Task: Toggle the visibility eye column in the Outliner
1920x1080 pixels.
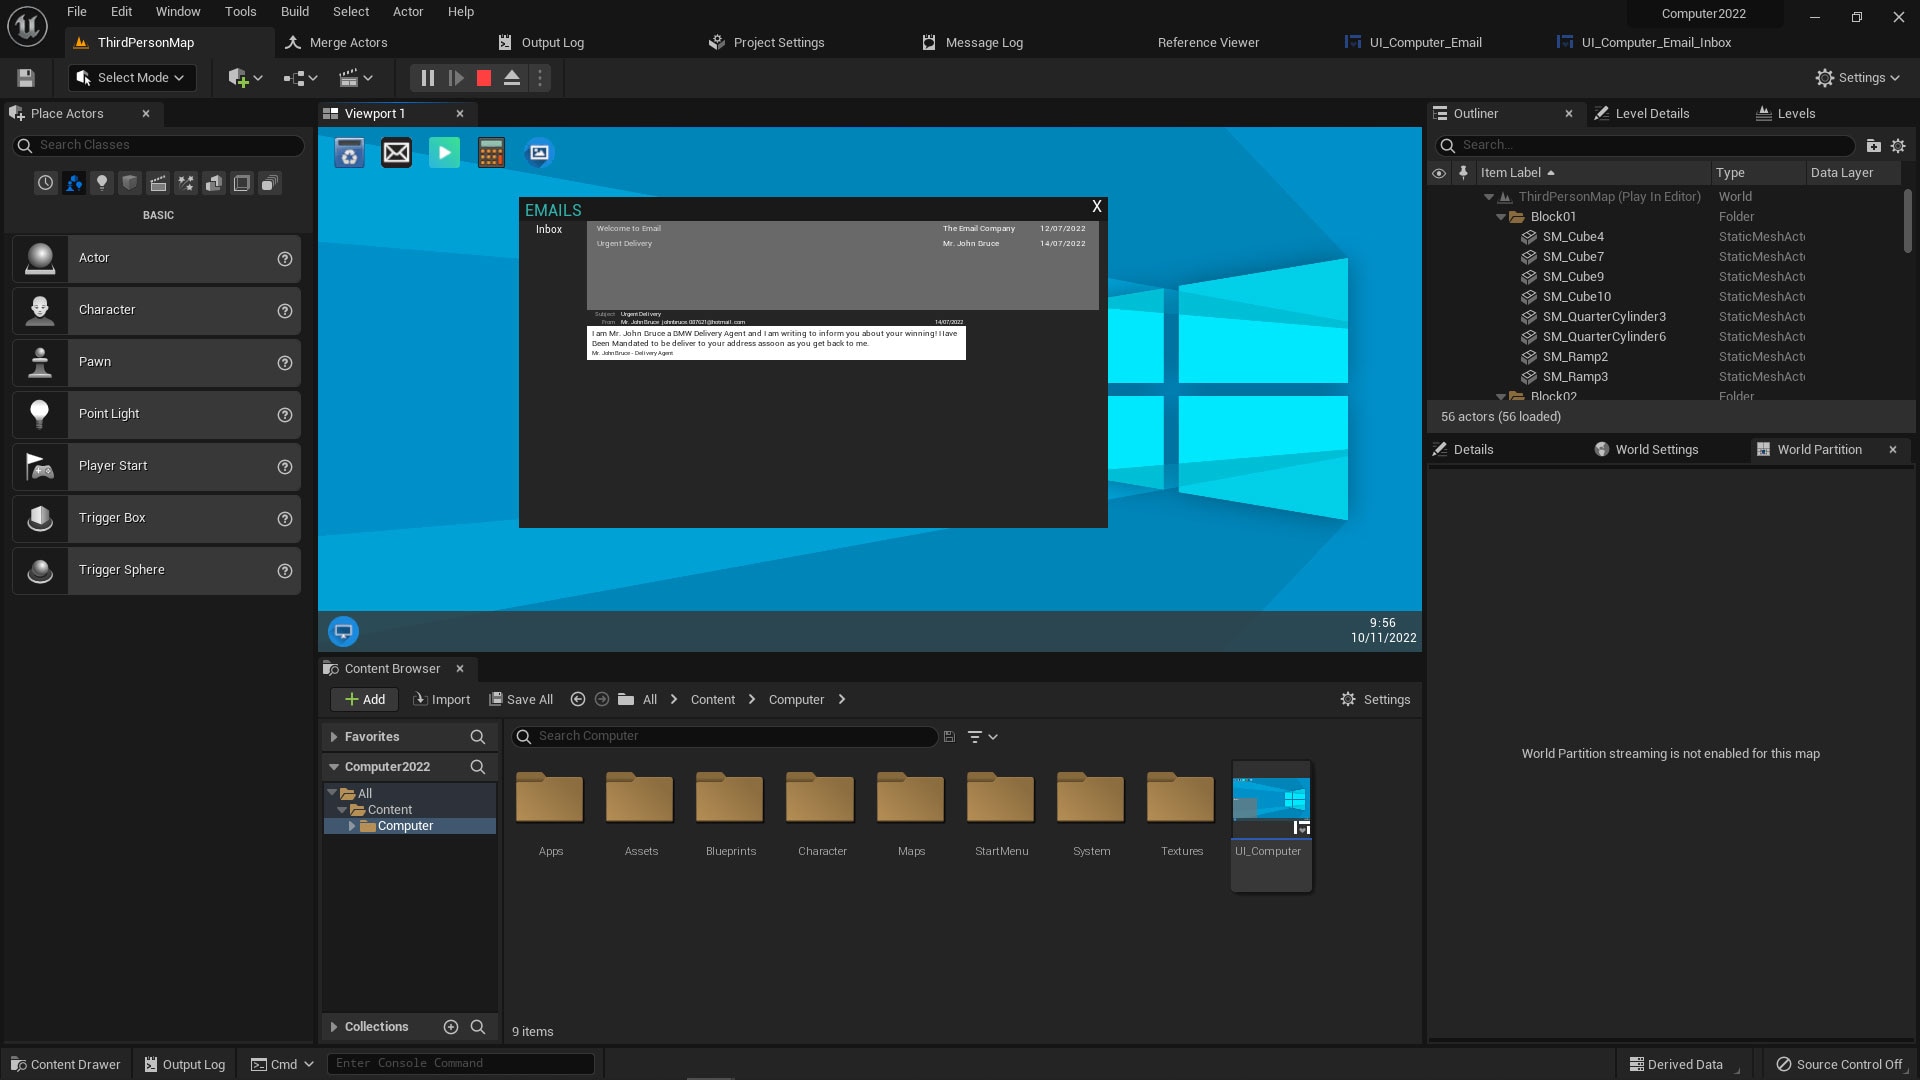Action: point(1439,173)
